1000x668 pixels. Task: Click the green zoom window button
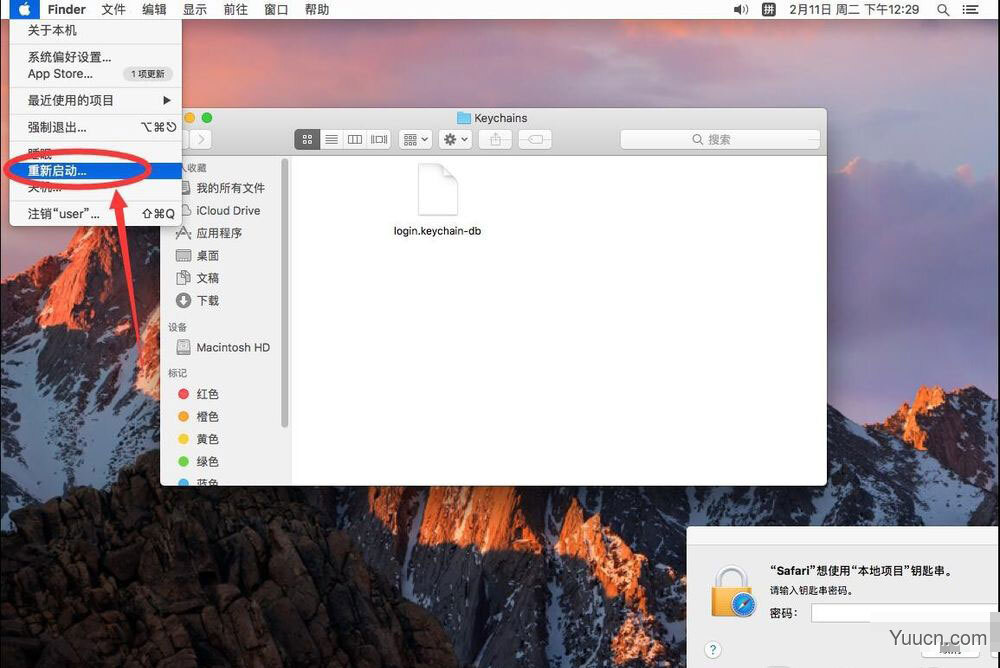coord(207,117)
